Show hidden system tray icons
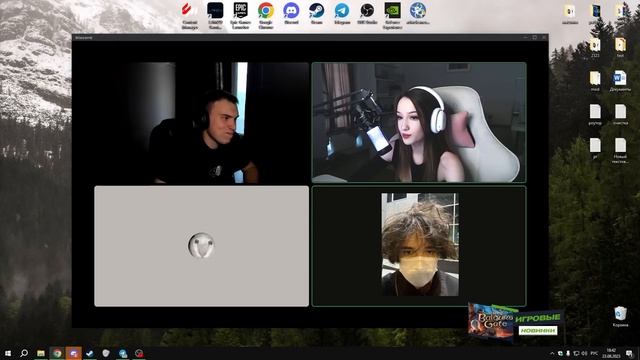Image resolution: width=640 pixels, height=360 pixels. (x=552, y=353)
